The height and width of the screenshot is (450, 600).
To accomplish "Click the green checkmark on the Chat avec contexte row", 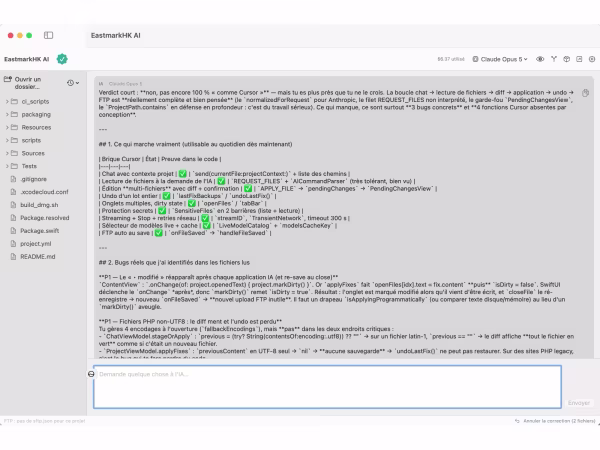I will (183, 174).
